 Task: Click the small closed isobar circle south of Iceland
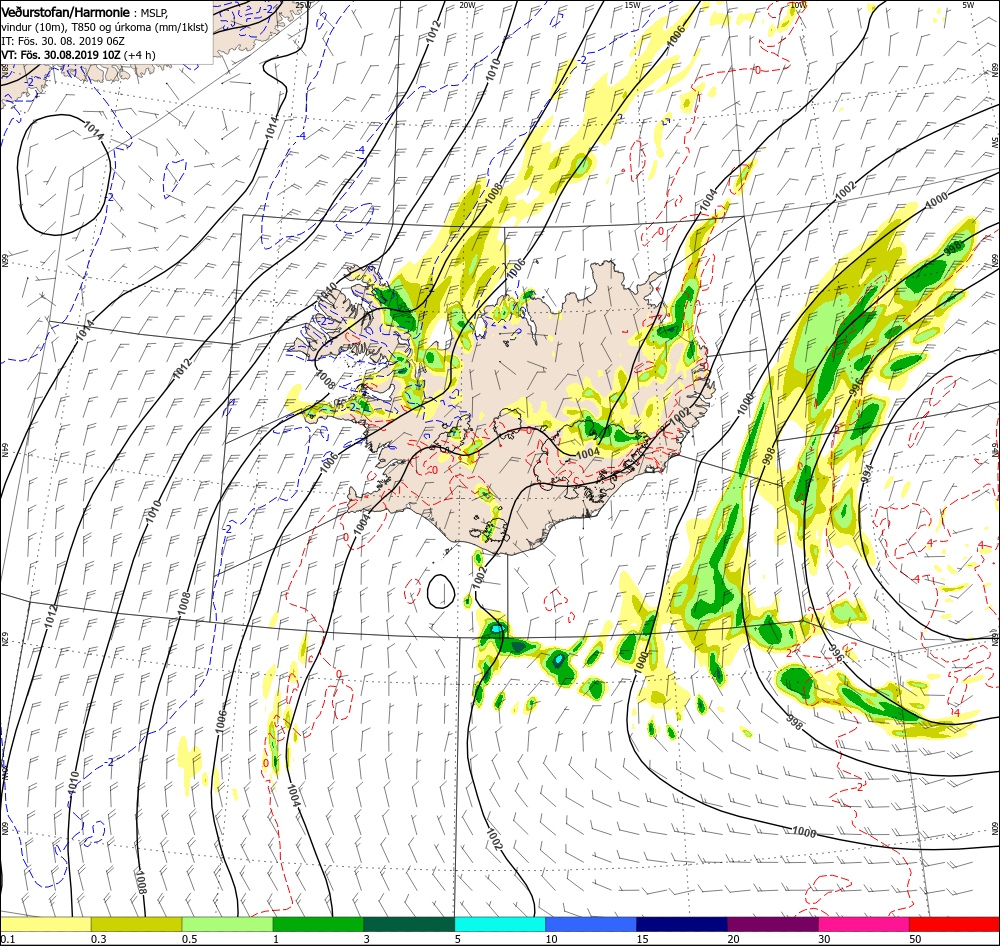click(441, 591)
